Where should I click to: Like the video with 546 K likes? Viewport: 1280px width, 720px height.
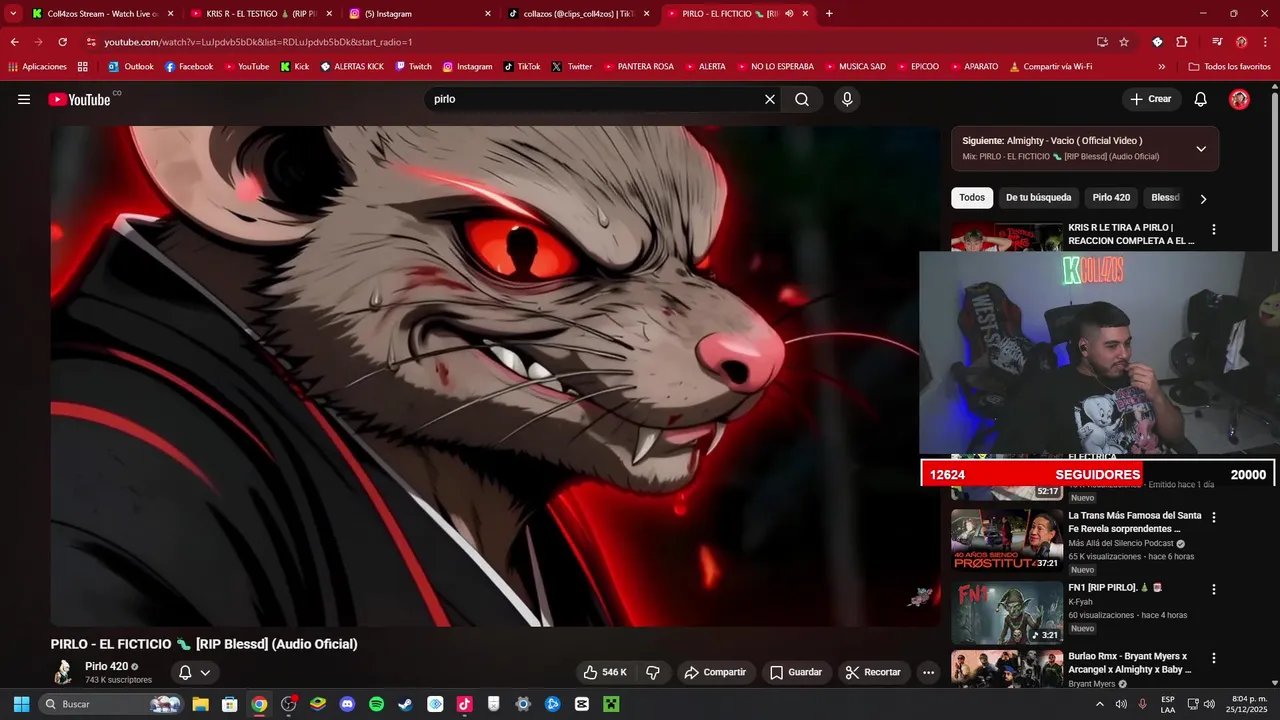[x=605, y=672]
